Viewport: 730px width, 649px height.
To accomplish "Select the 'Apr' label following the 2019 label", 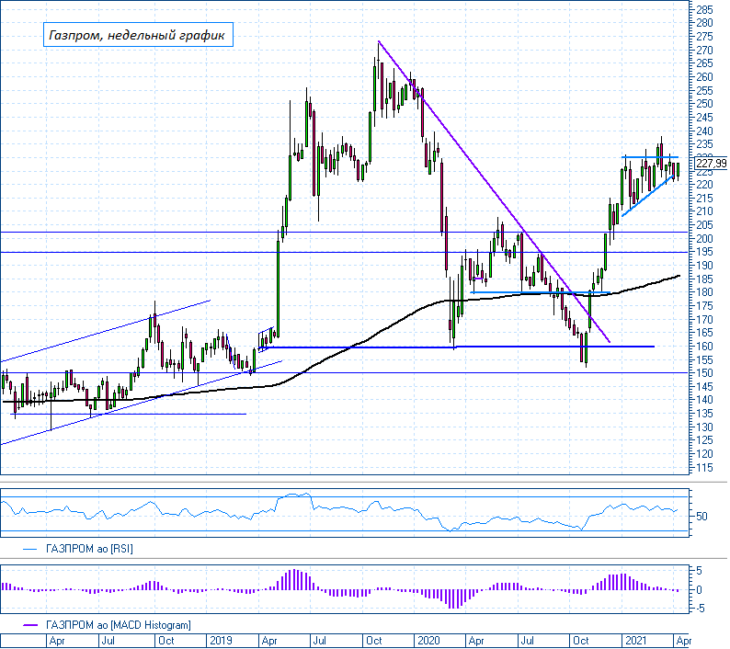I will pyautogui.click(x=270, y=641).
